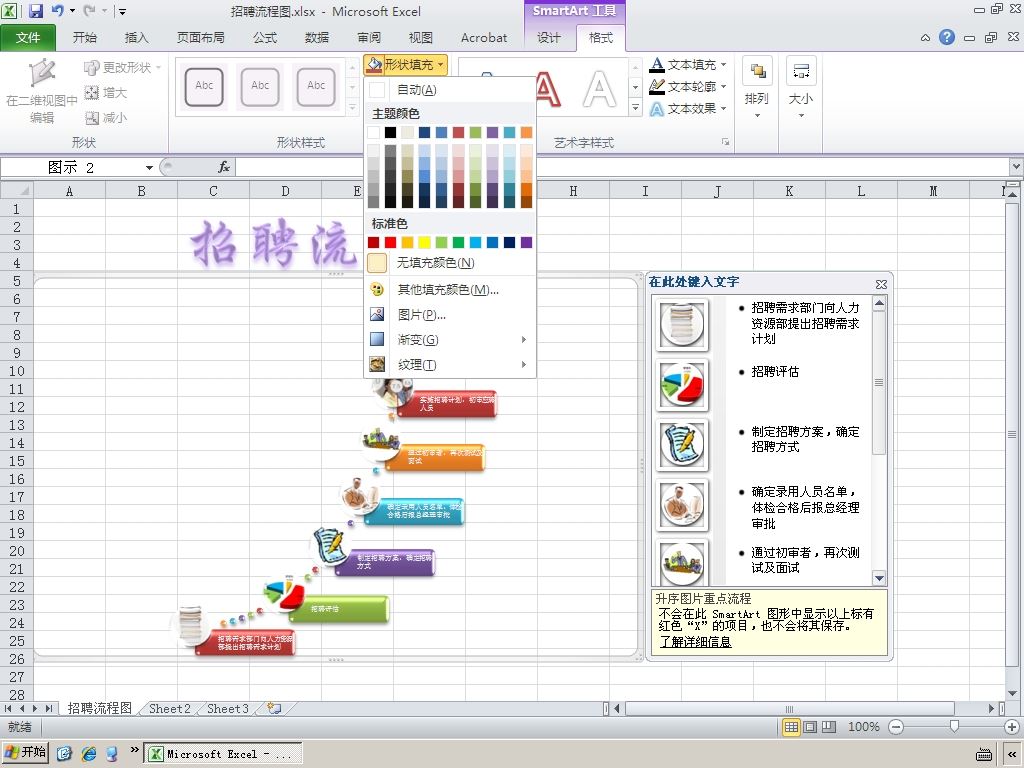Image resolution: width=1024 pixels, height=768 pixels.
Task: Switch to Sheet2 worksheet tab
Action: click(170, 709)
